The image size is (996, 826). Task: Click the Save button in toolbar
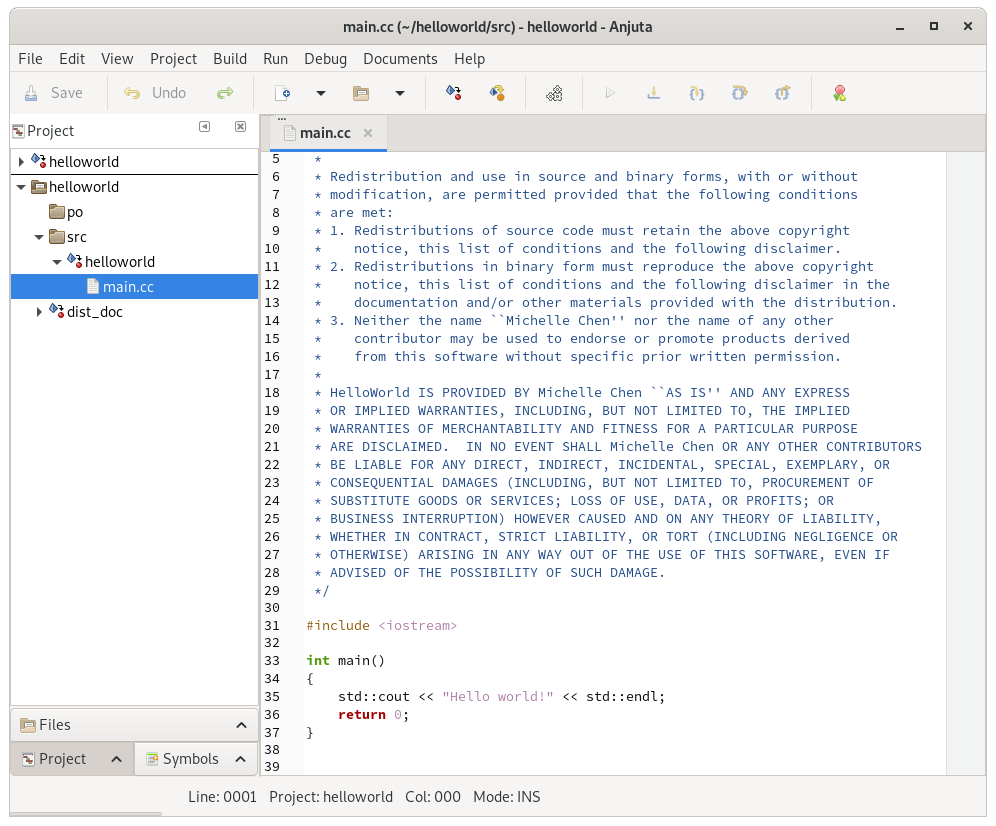54,93
